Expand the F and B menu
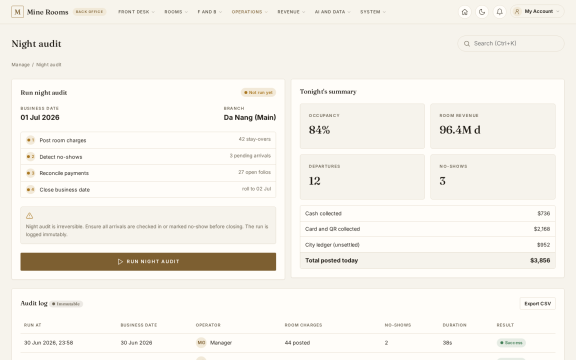The height and width of the screenshot is (360, 576). click(x=210, y=12)
